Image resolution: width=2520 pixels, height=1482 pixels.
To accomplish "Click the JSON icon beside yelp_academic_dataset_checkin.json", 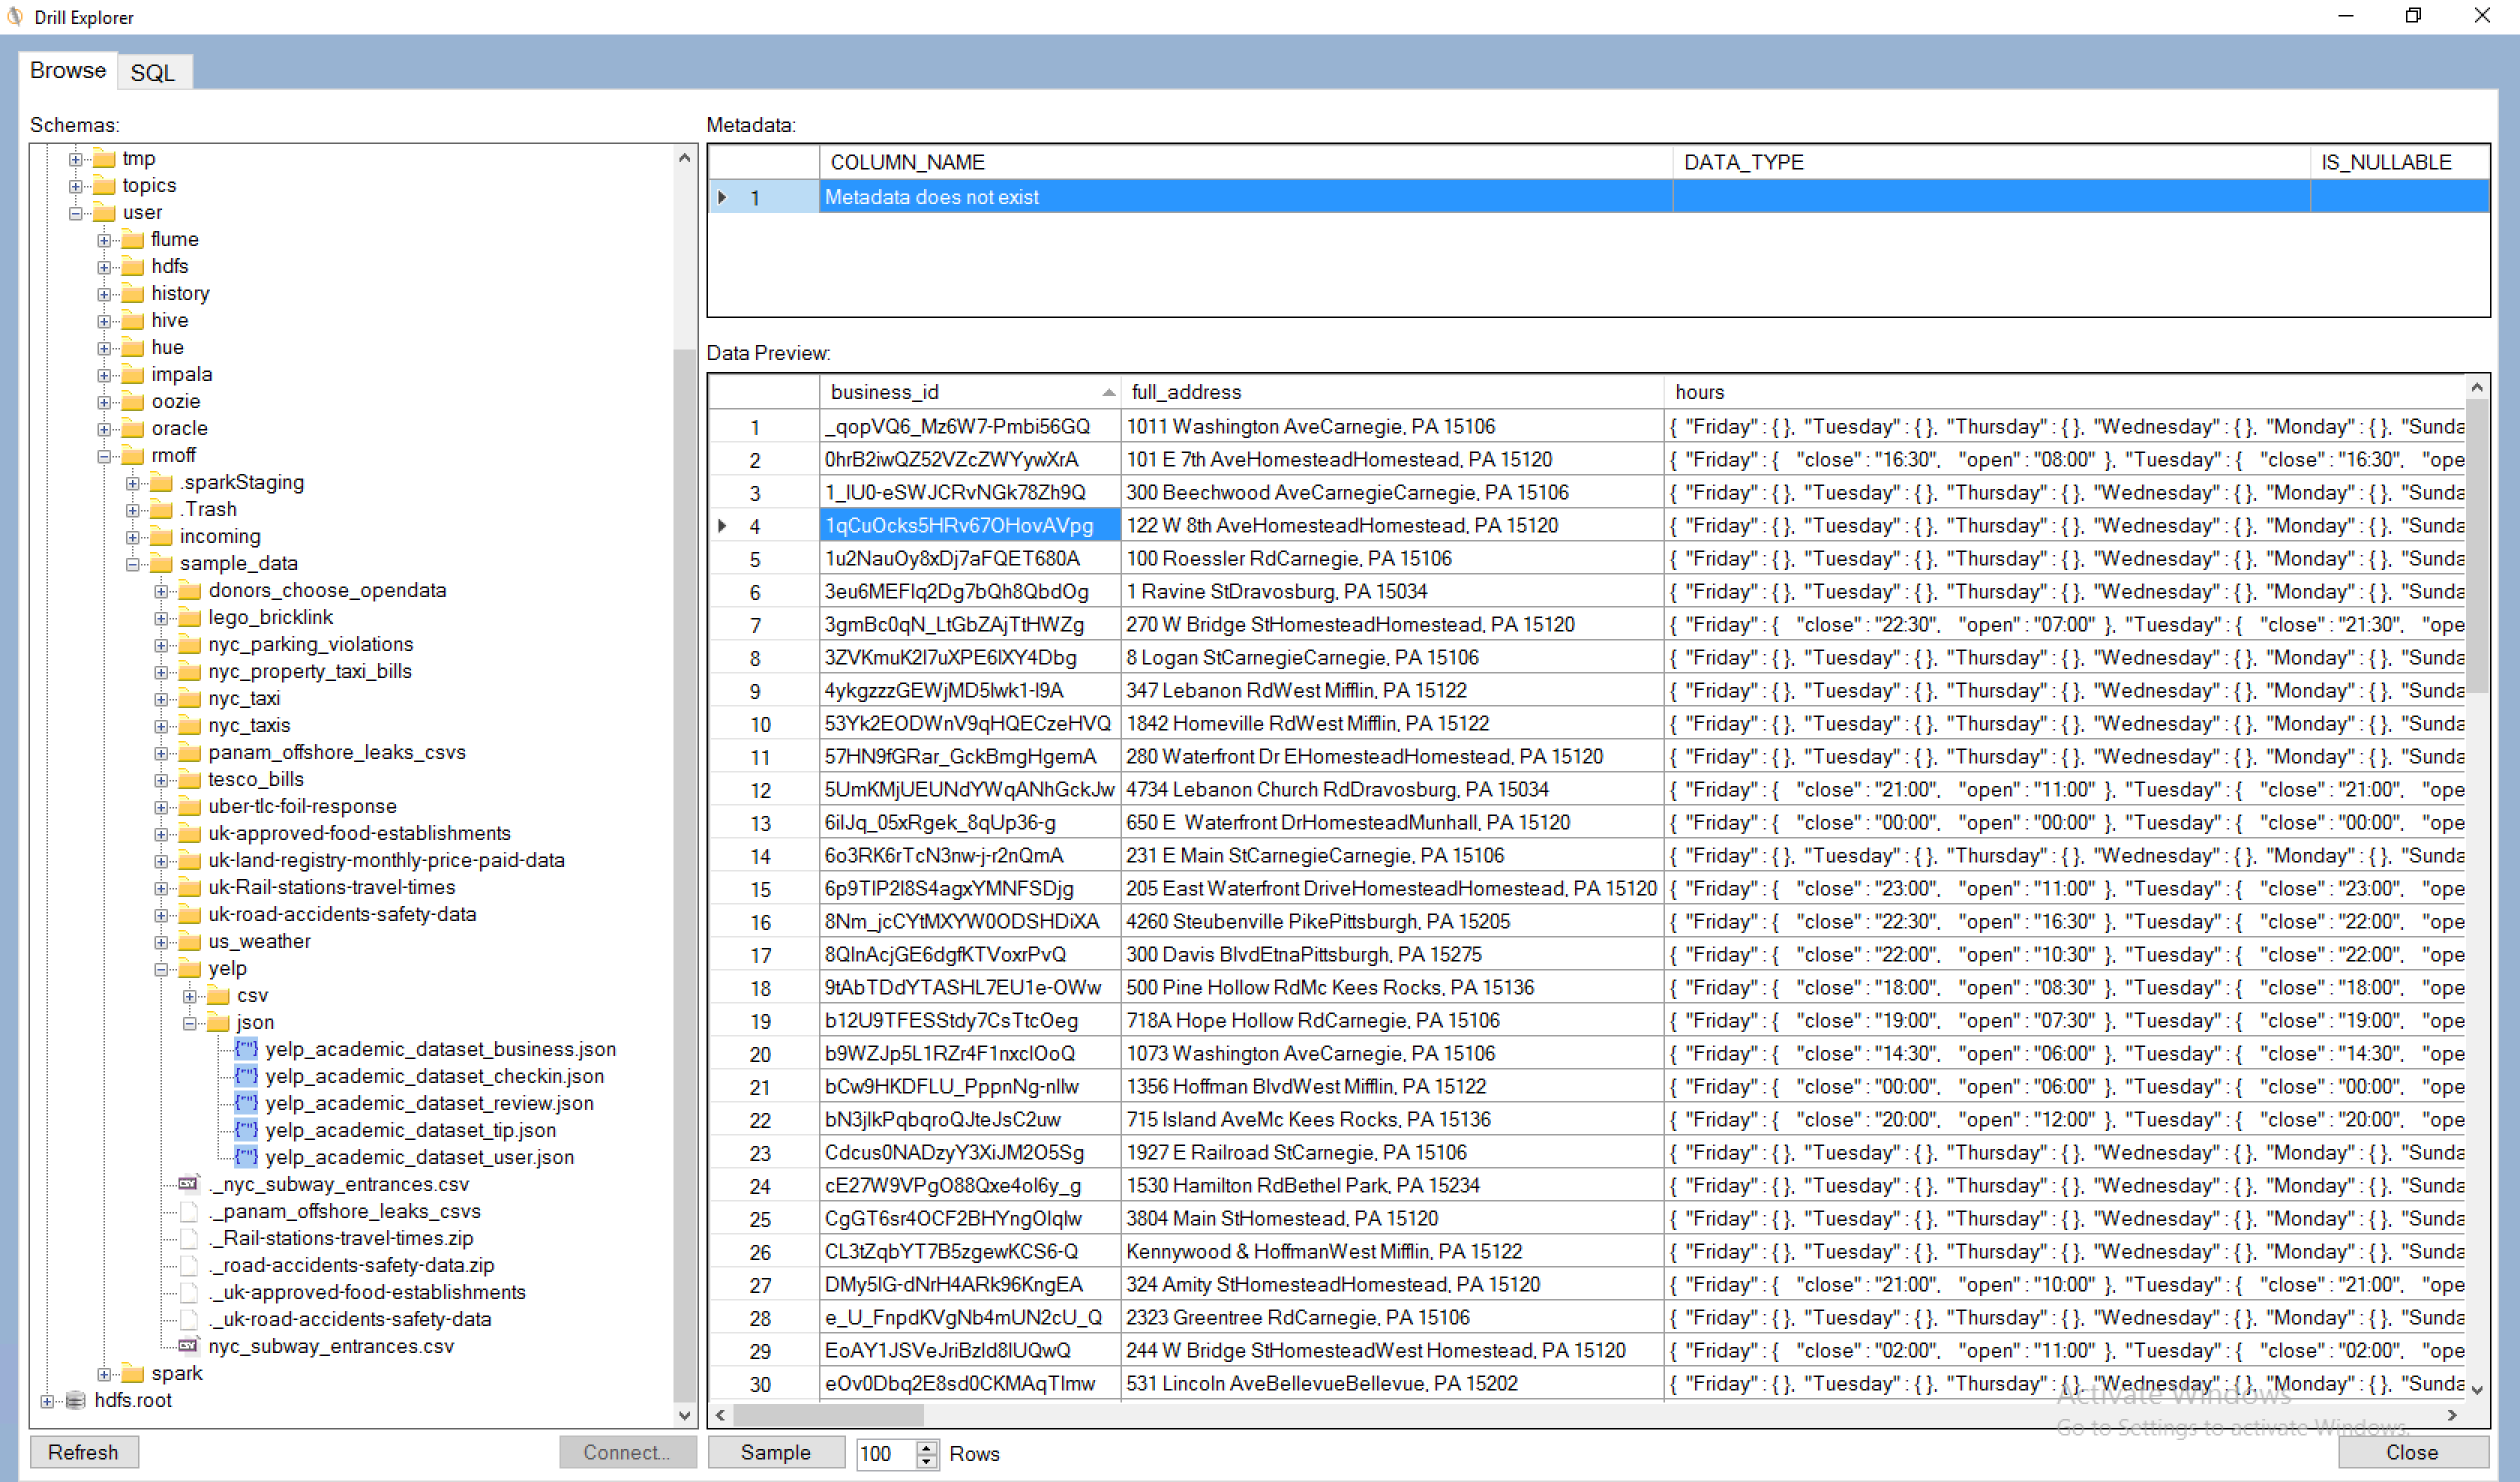I will [246, 1076].
